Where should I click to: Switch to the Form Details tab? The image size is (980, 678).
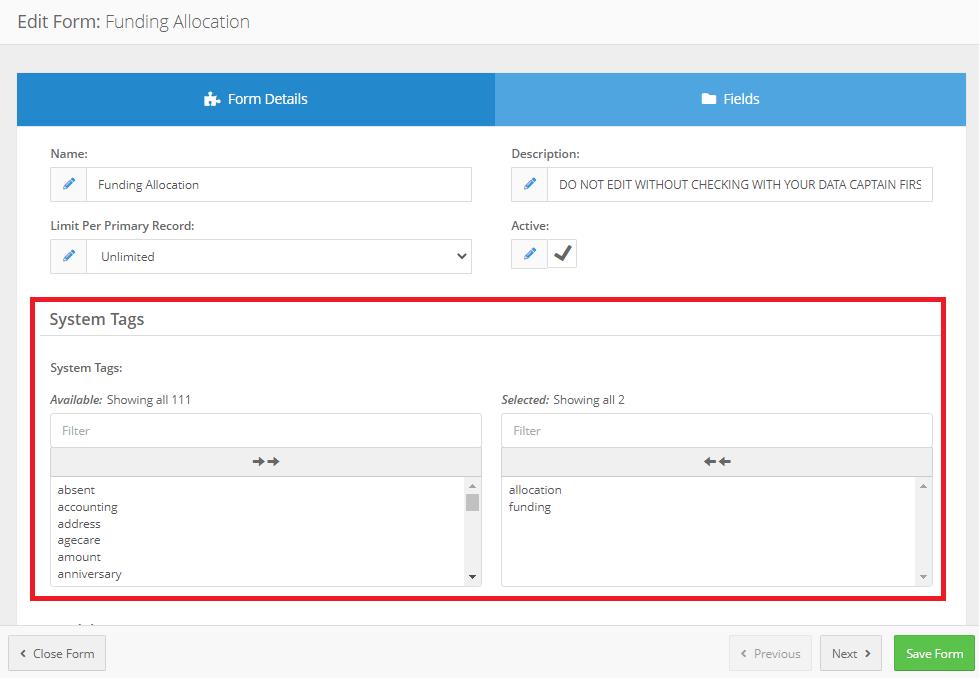(x=256, y=99)
